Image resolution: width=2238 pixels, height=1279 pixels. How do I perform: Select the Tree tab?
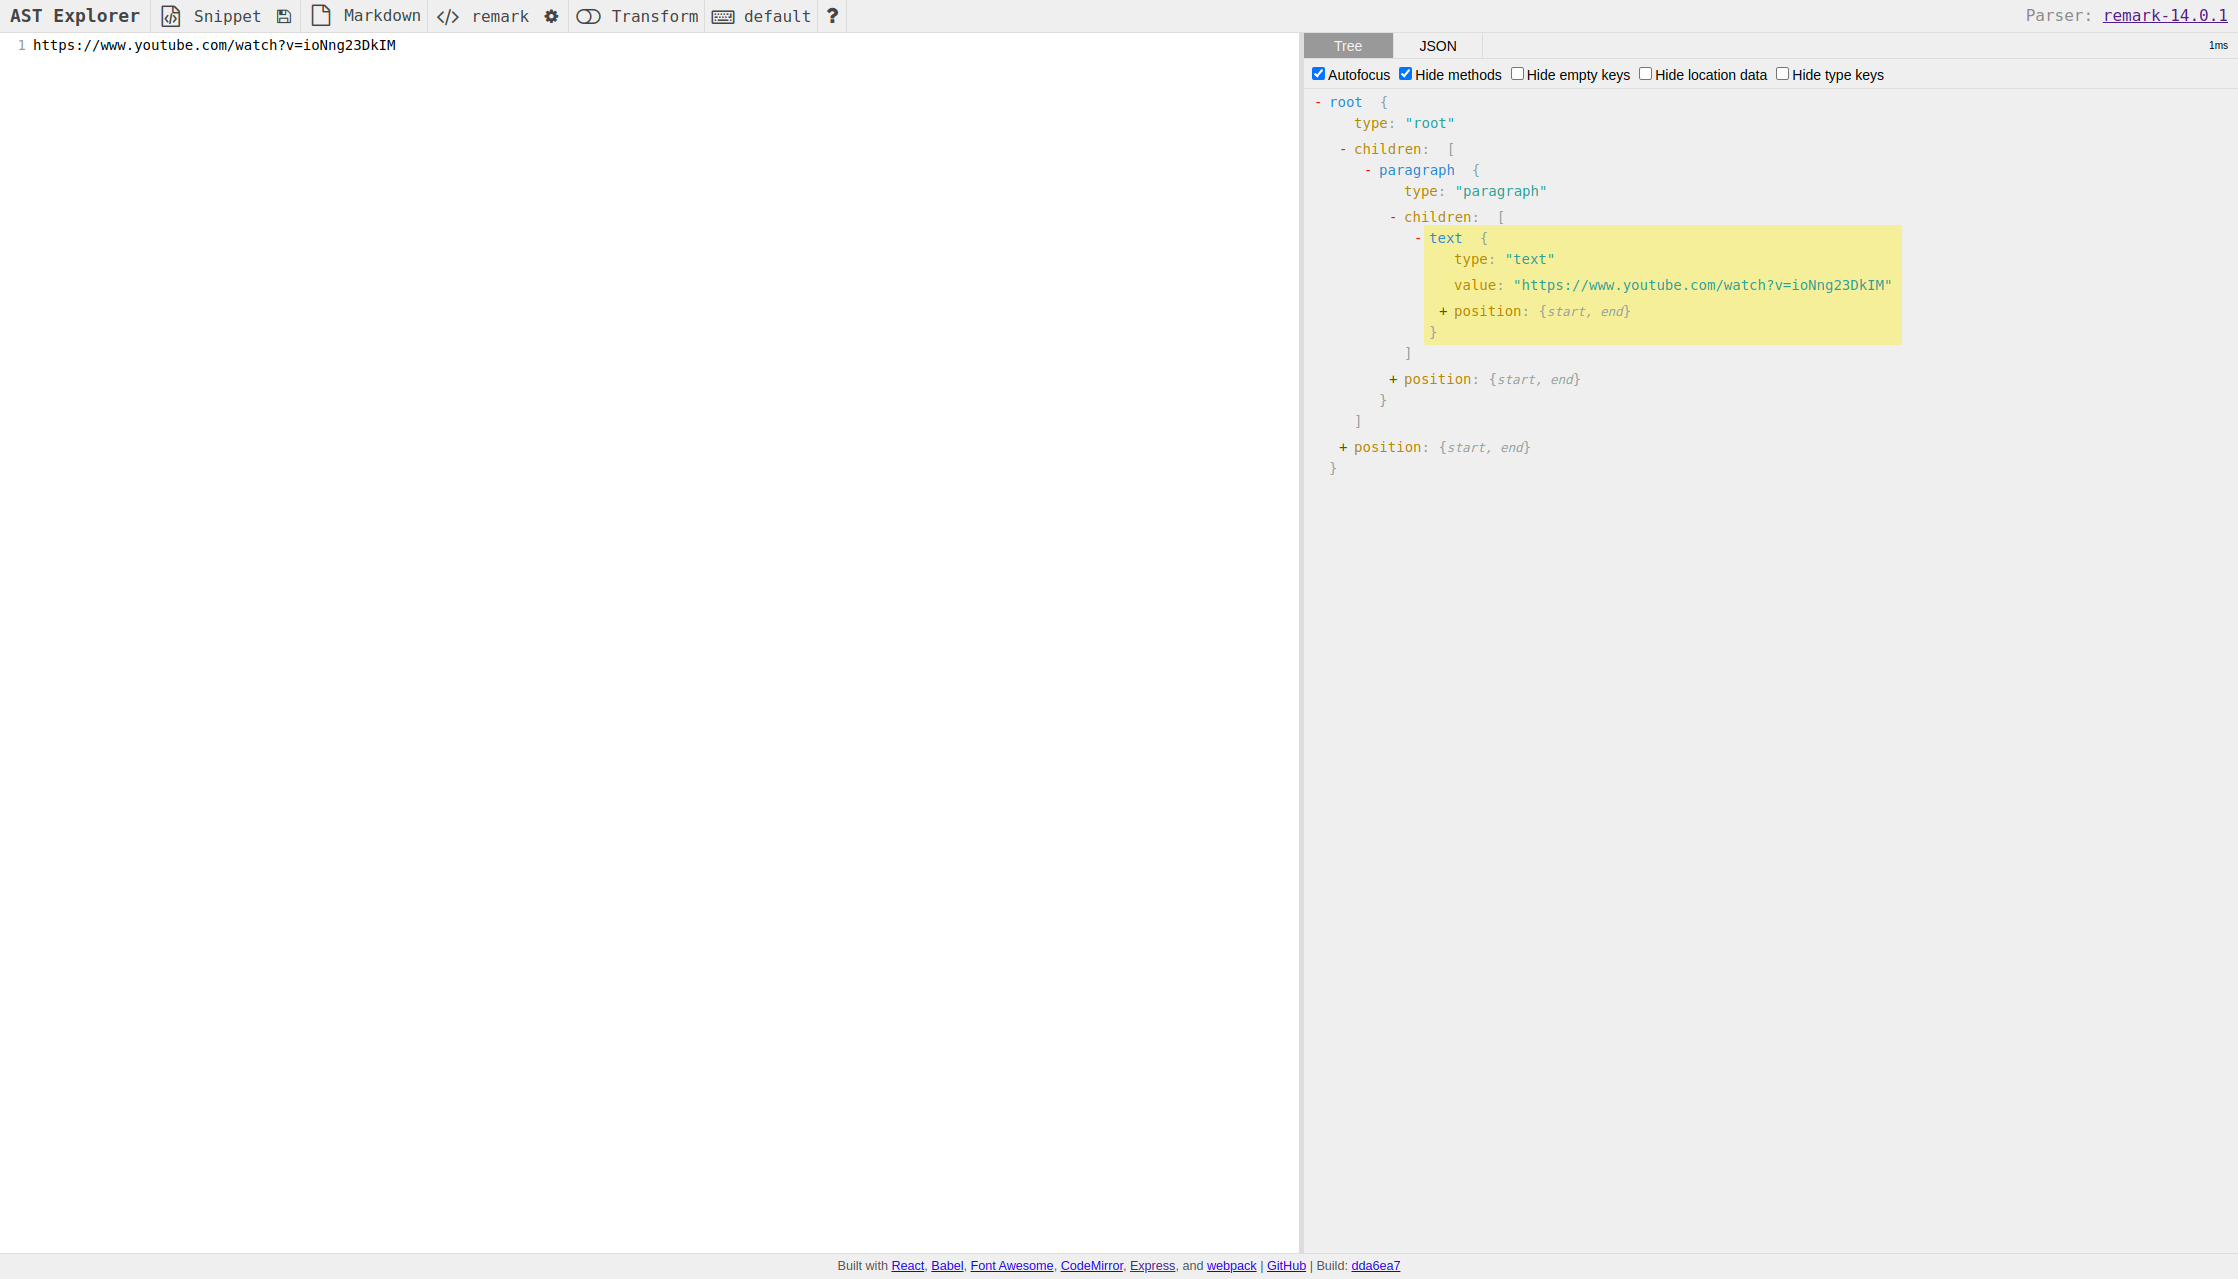(1347, 45)
